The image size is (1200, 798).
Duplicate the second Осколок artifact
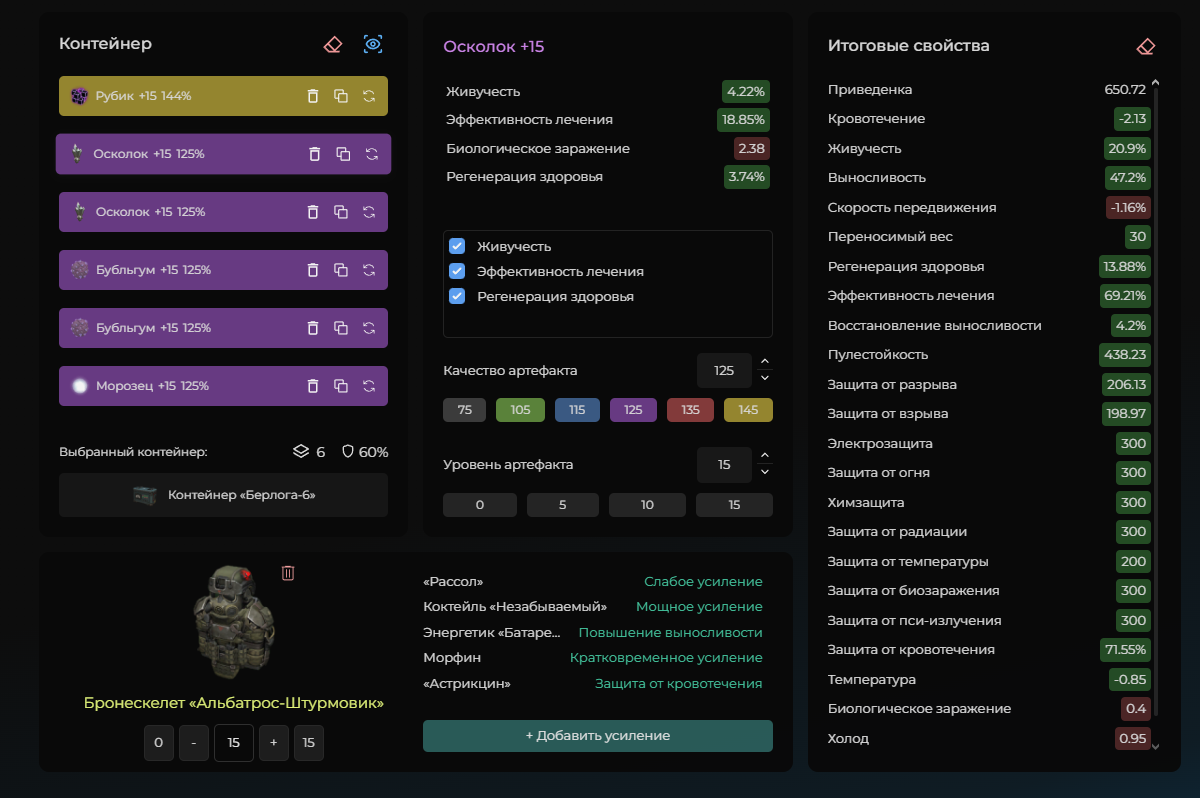tap(341, 212)
